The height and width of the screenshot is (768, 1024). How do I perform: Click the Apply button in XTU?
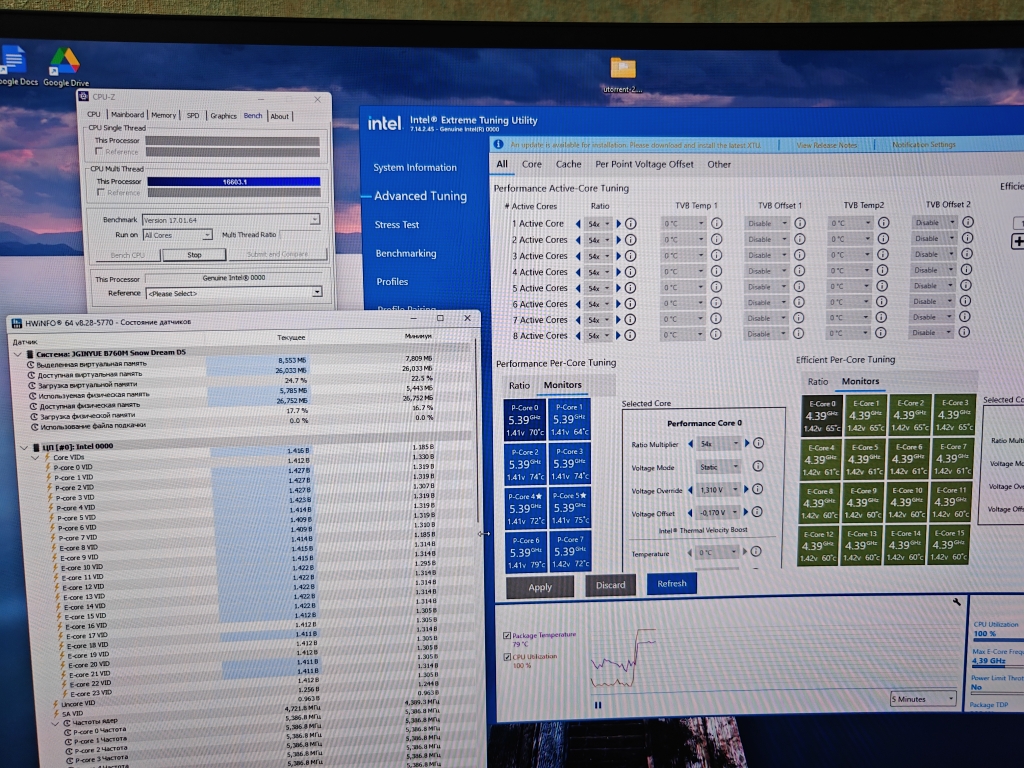540,587
